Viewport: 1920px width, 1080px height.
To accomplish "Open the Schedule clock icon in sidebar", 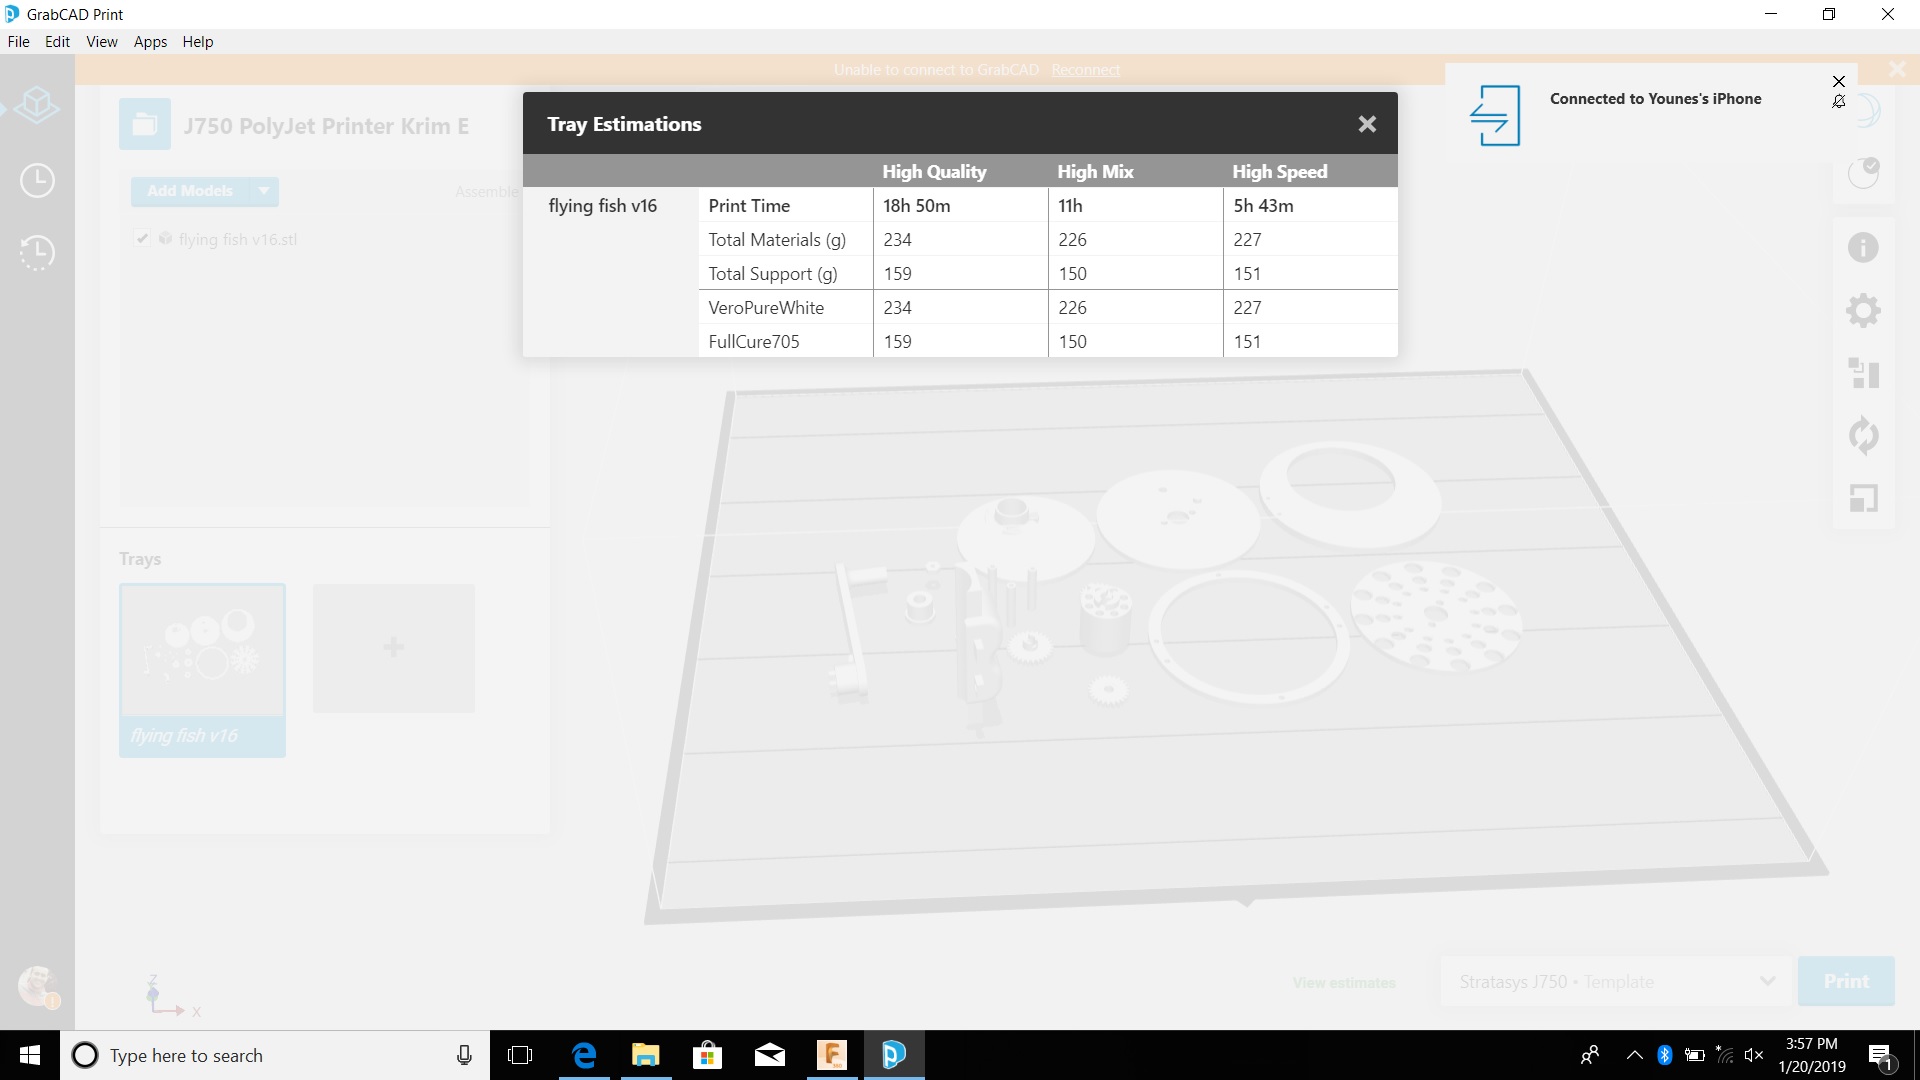I will point(37,181).
